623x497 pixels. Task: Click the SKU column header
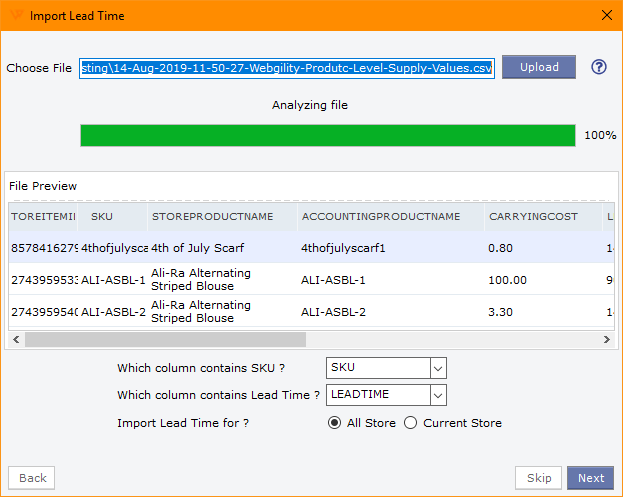(102, 216)
